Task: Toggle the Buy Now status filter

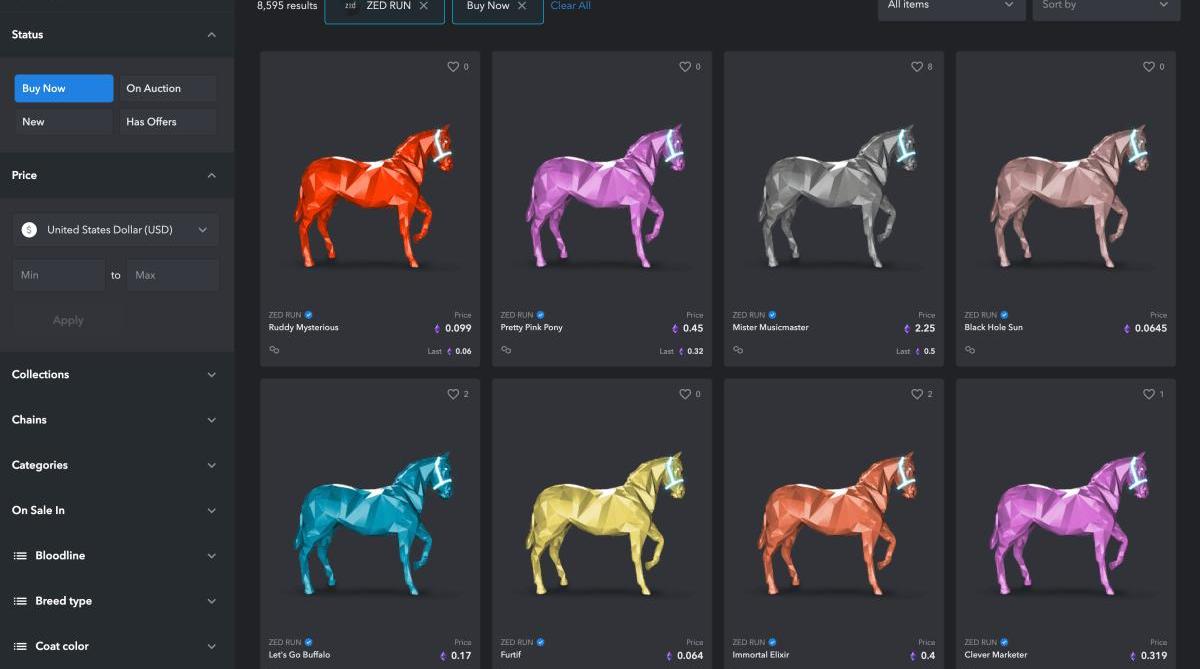Action: (64, 88)
